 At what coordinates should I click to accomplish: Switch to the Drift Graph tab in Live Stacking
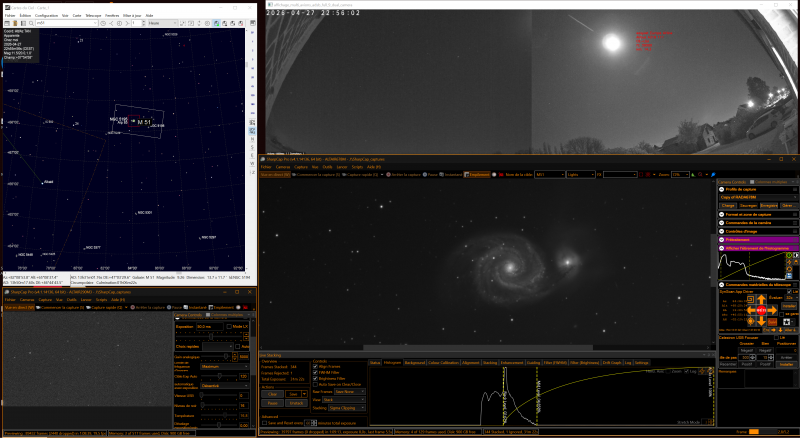pos(612,362)
